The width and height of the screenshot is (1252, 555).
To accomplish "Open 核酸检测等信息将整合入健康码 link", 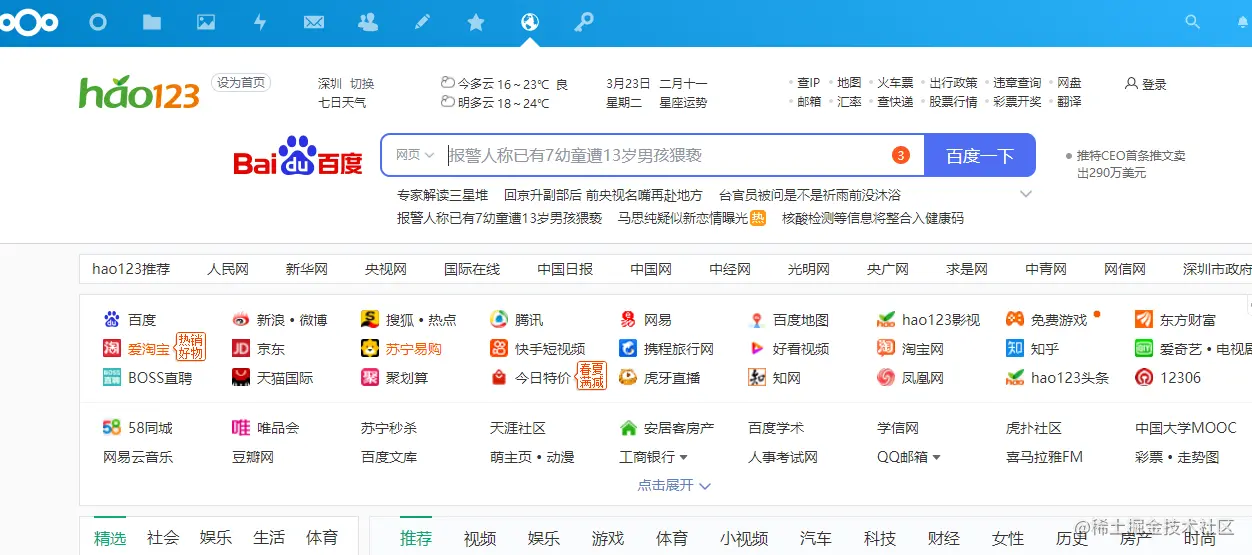I will tap(873, 218).
